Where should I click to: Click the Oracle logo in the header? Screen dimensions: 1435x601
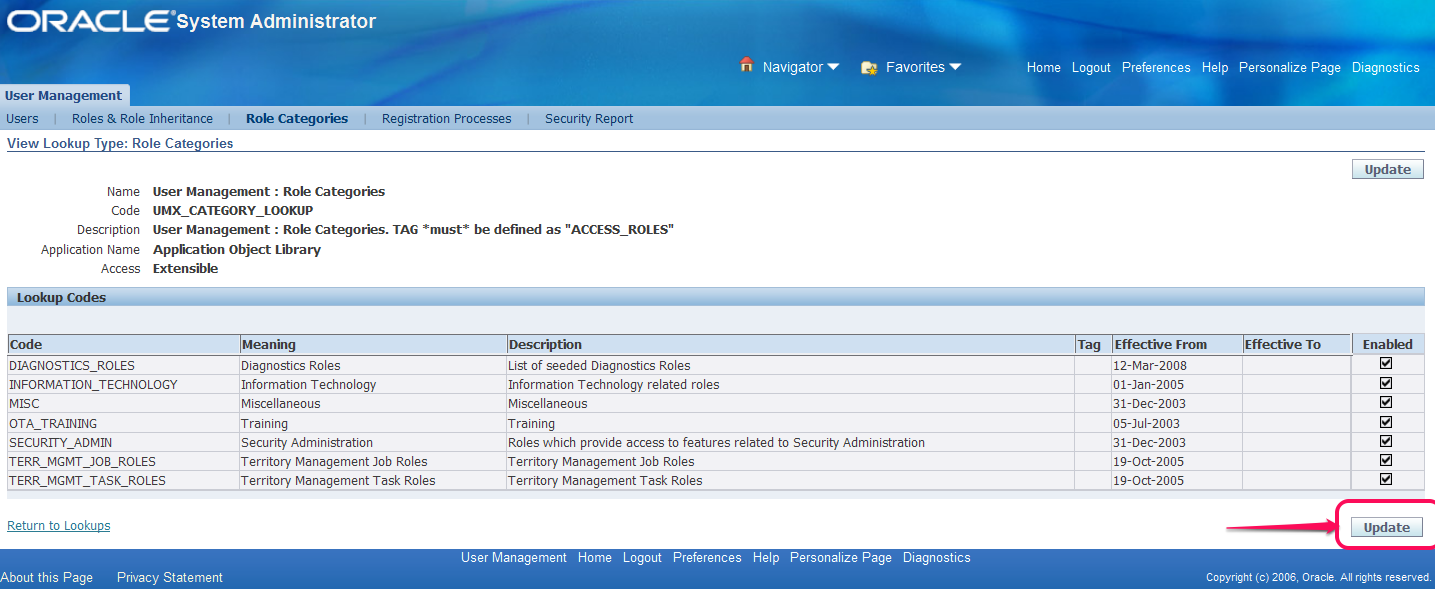pos(90,21)
